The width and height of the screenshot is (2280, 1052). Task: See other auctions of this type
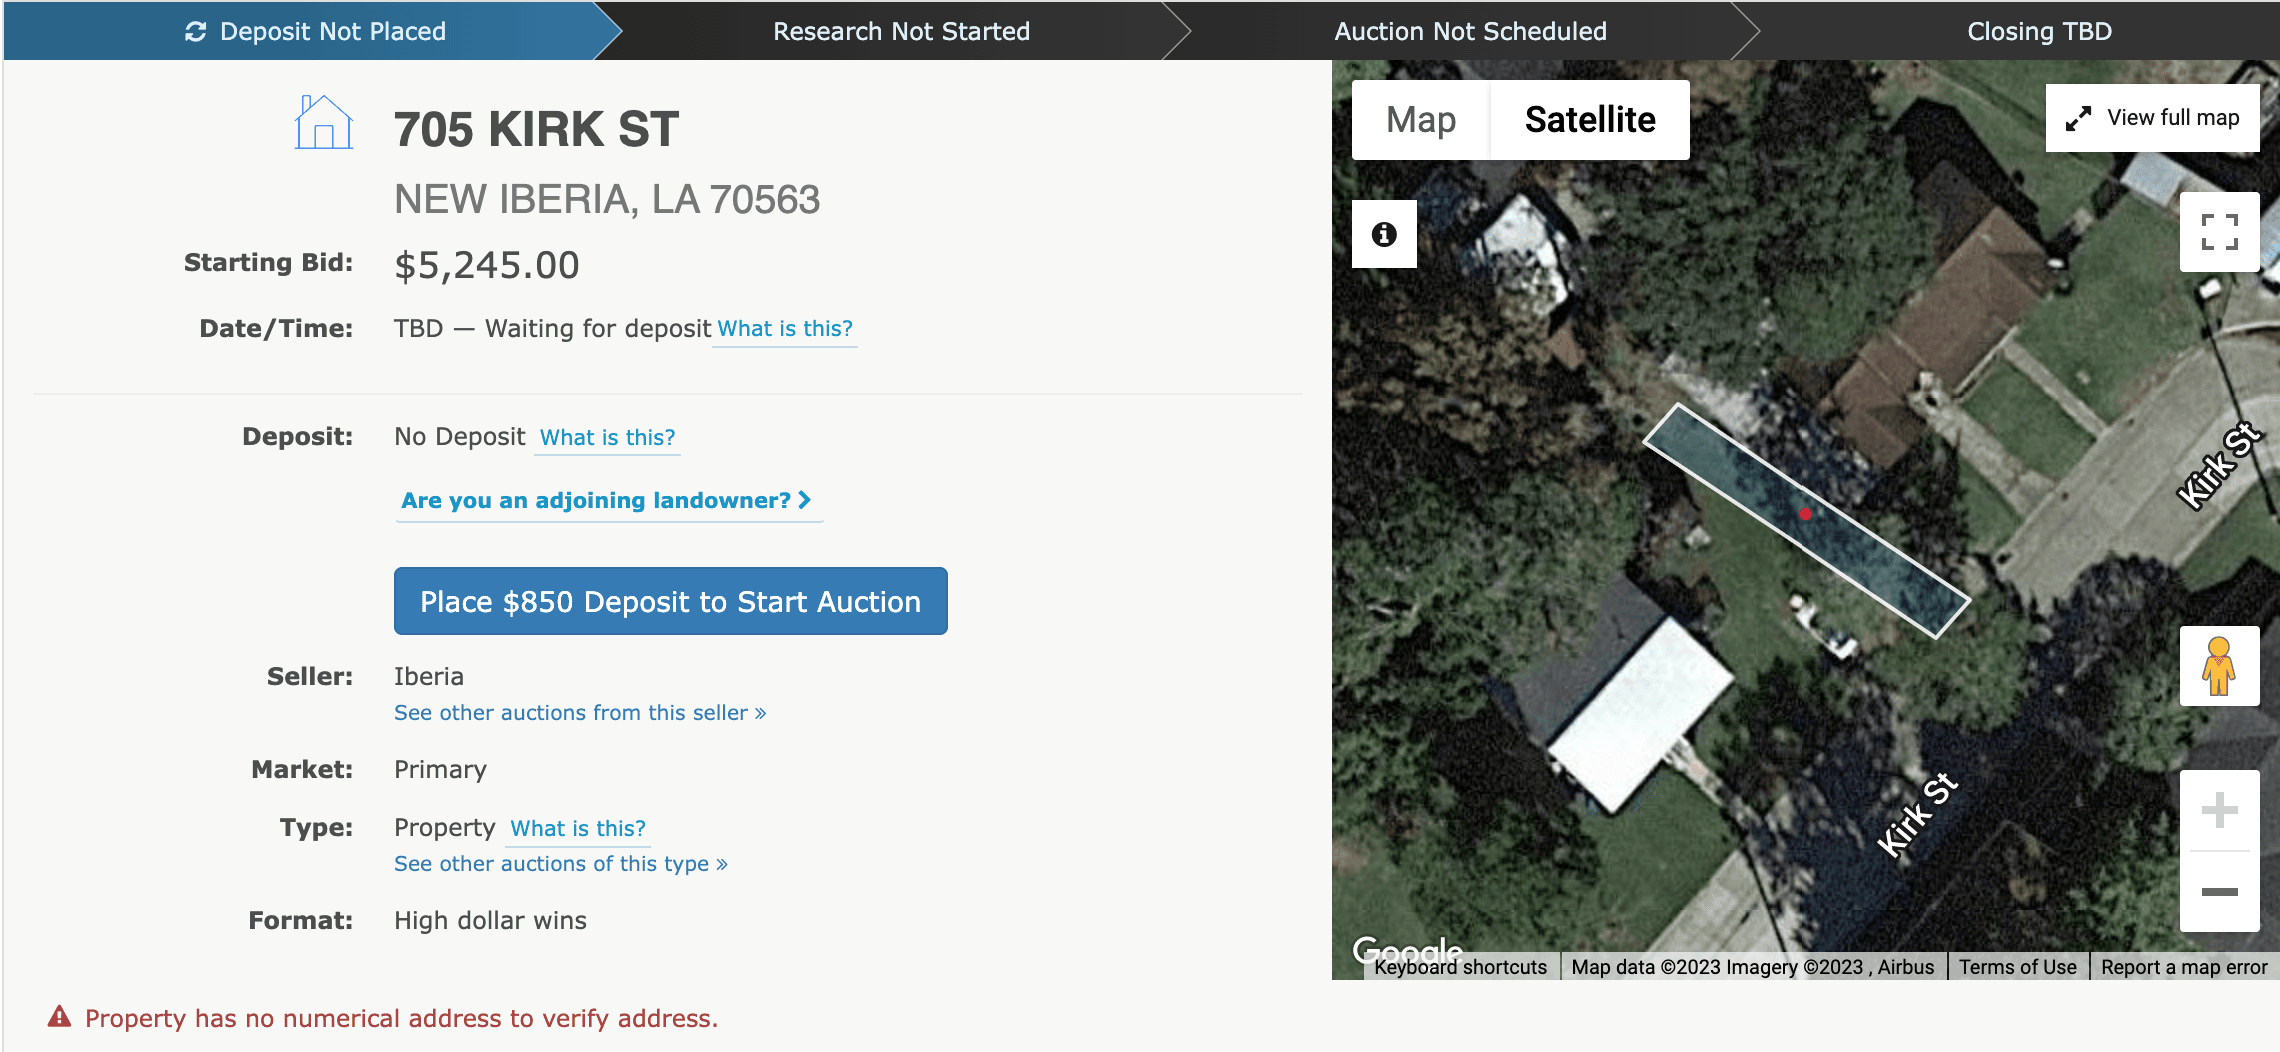[560, 863]
